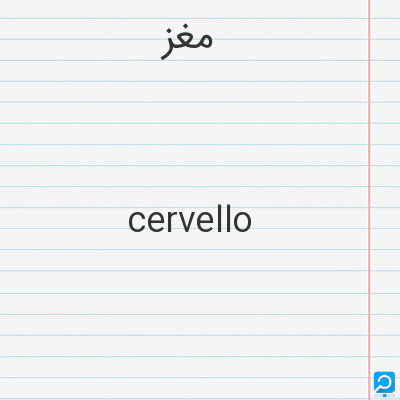Click the margin strip beside the red line
This screenshot has width=400, height=400.
click(x=385, y=183)
